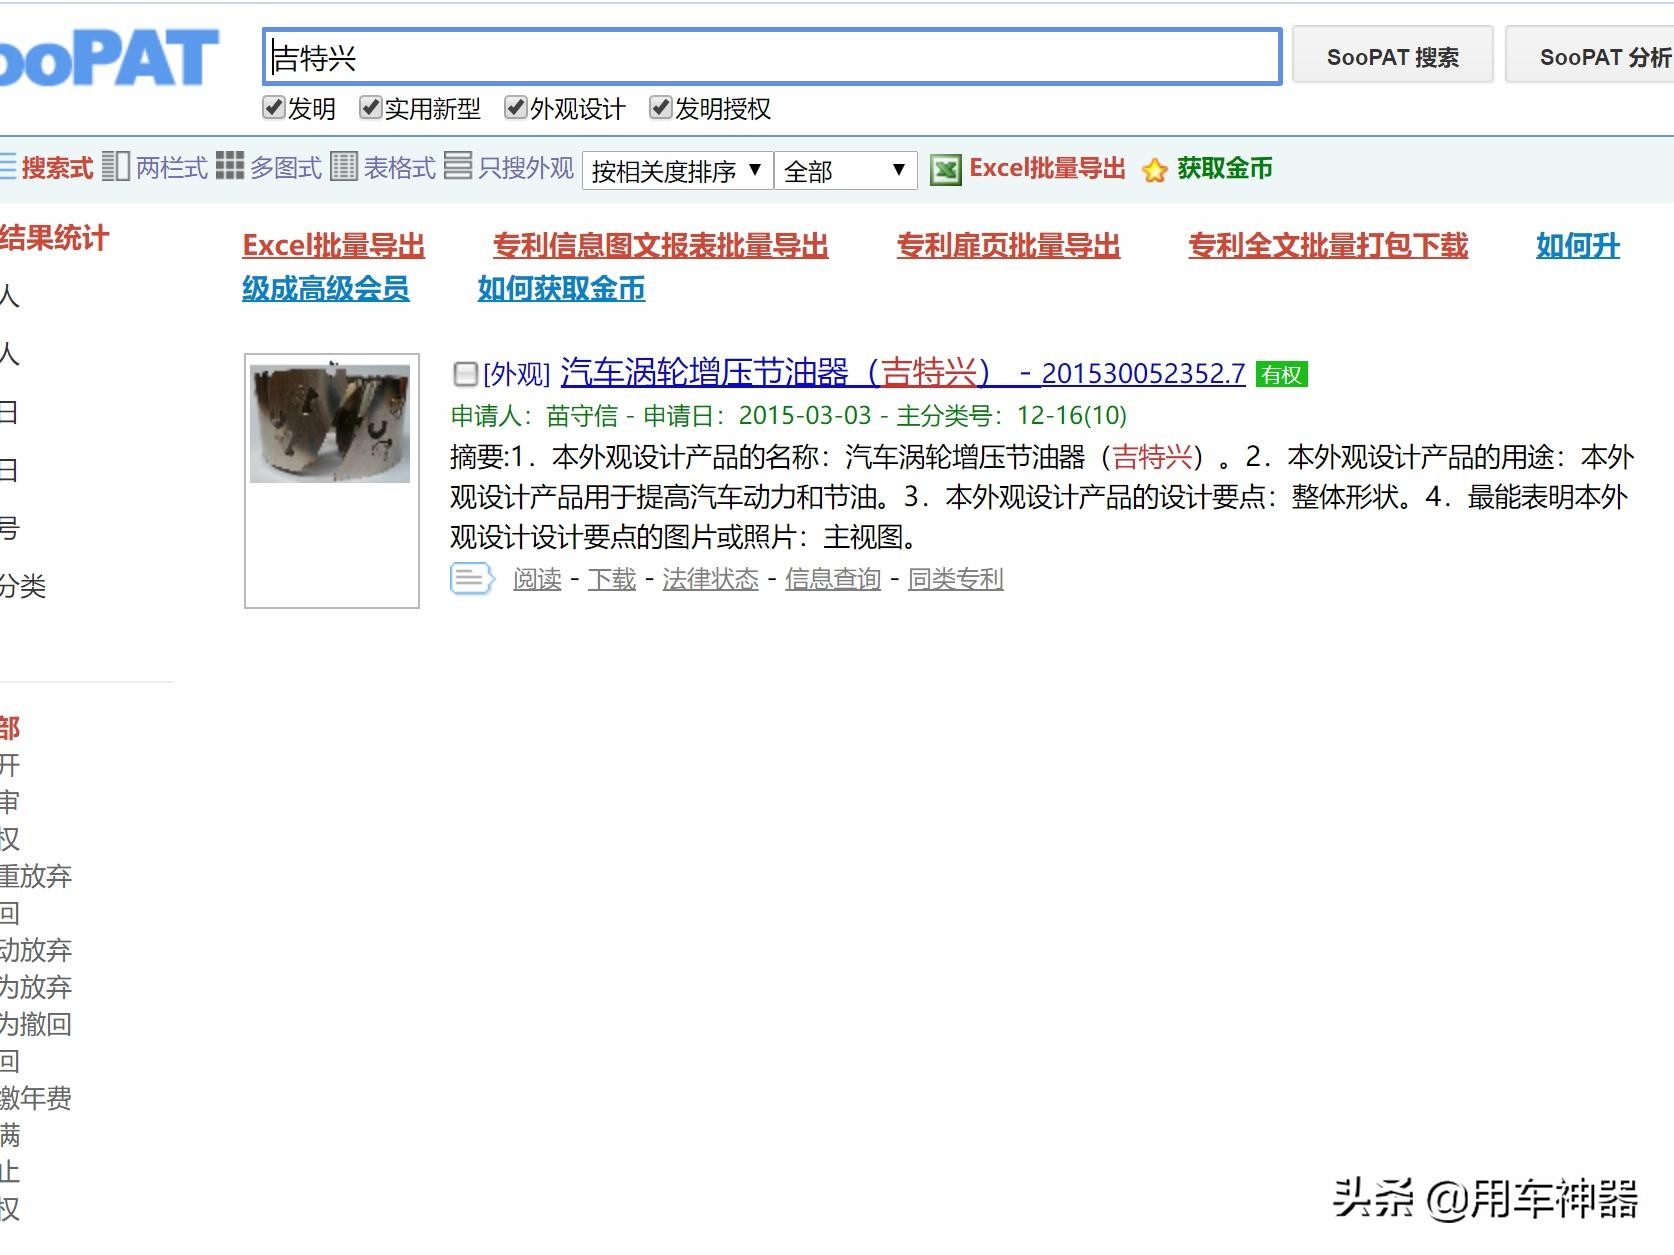The height and width of the screenshot is (1255, 1674).
Task: Click the classification number 12-16(10)
Action: pos(1072,415)
